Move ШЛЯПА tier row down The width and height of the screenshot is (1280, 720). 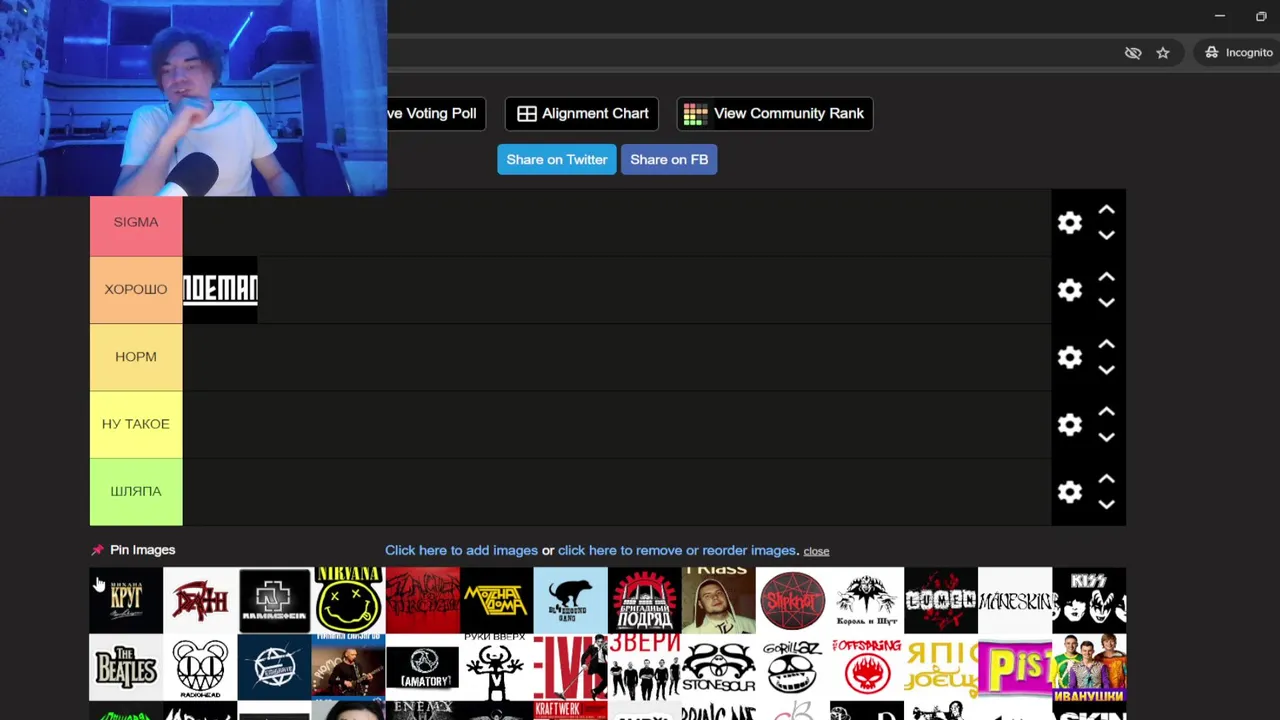(1106, 504)
